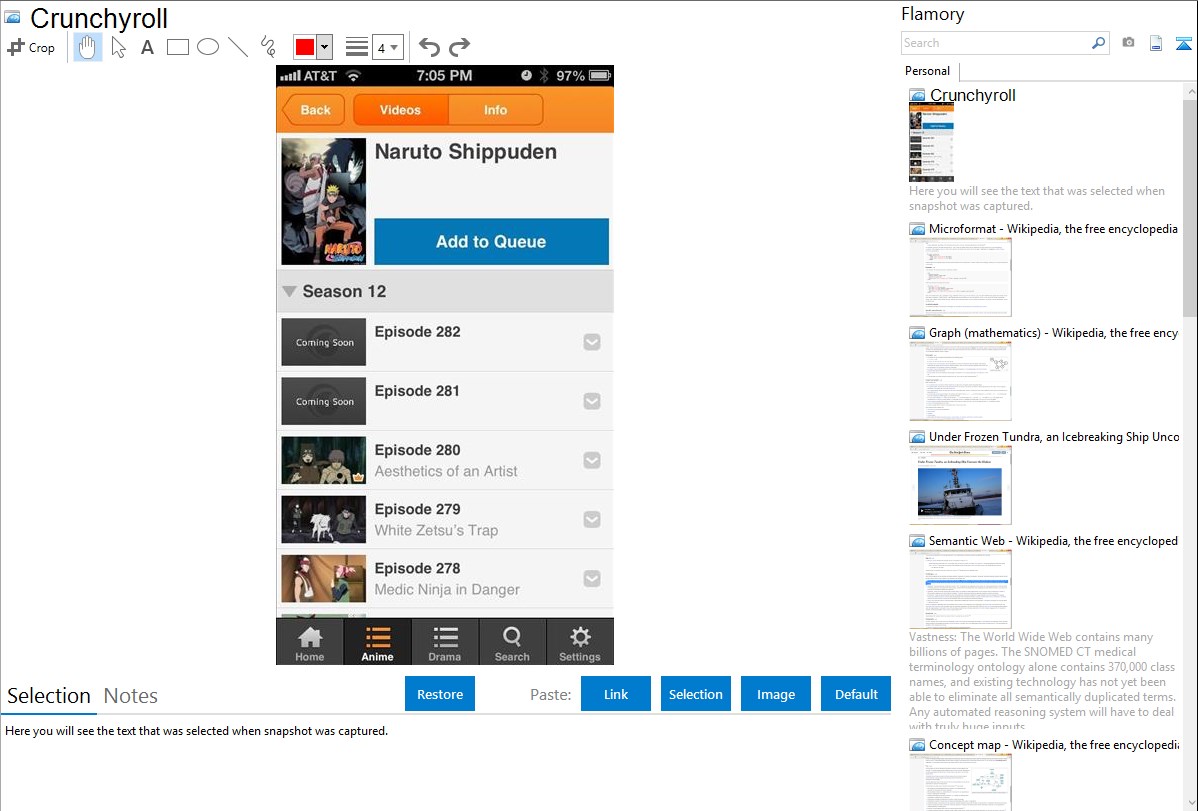Click the 'Naruto Shippuden' series title text
The width and height of the screenshot is (1198, 811).
(x=465, y=152)
